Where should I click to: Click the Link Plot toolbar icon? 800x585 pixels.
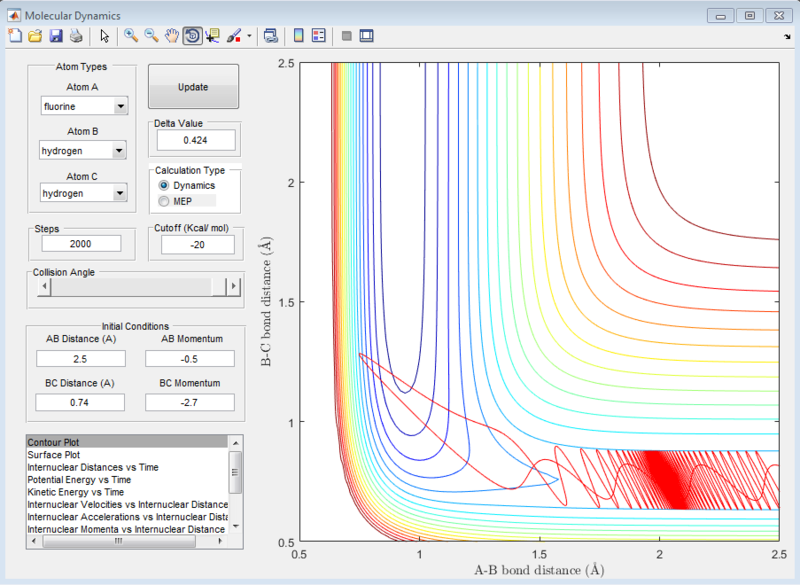point(270,36)
